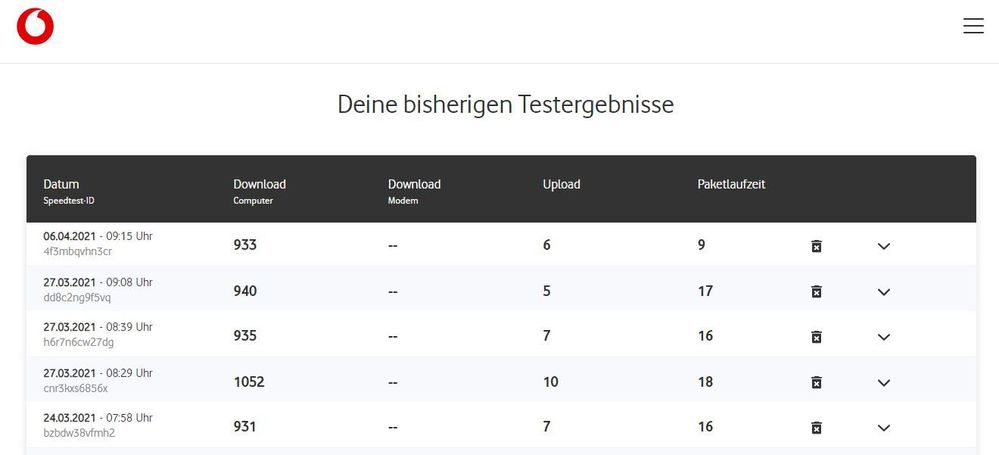Click the Paketlaufzeit column header
This screenshot has height=455, width=999.
point(731,184)
